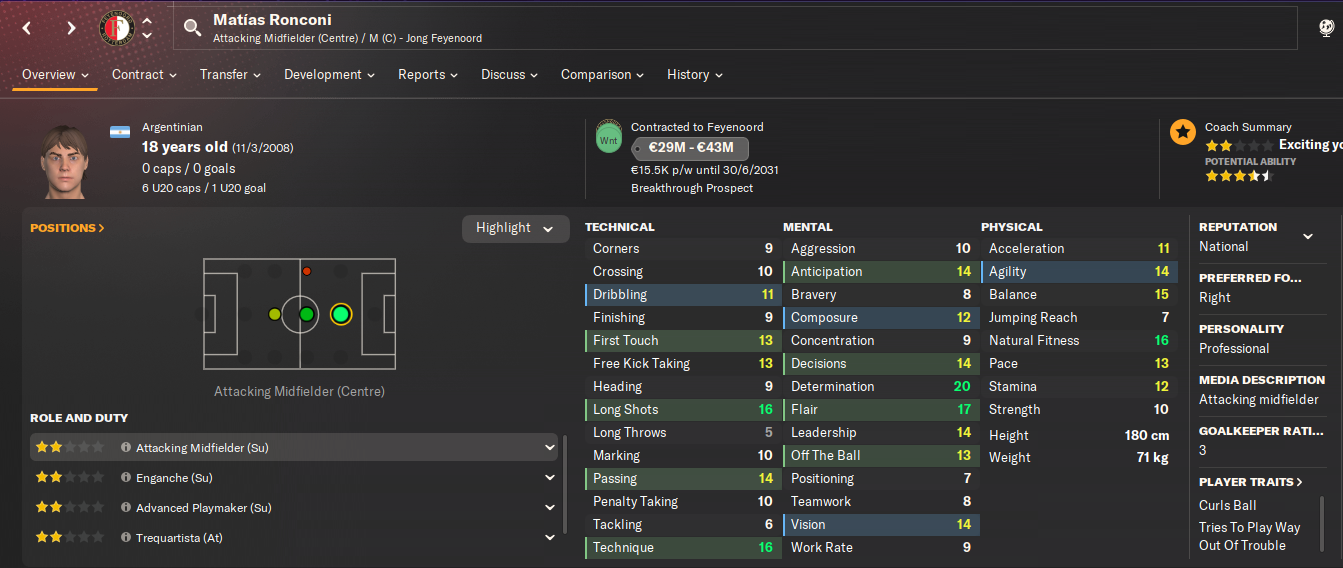1343x568 pixels.
Task: Open the PLAYER TRAITS link
Action: pos(1251,482)
